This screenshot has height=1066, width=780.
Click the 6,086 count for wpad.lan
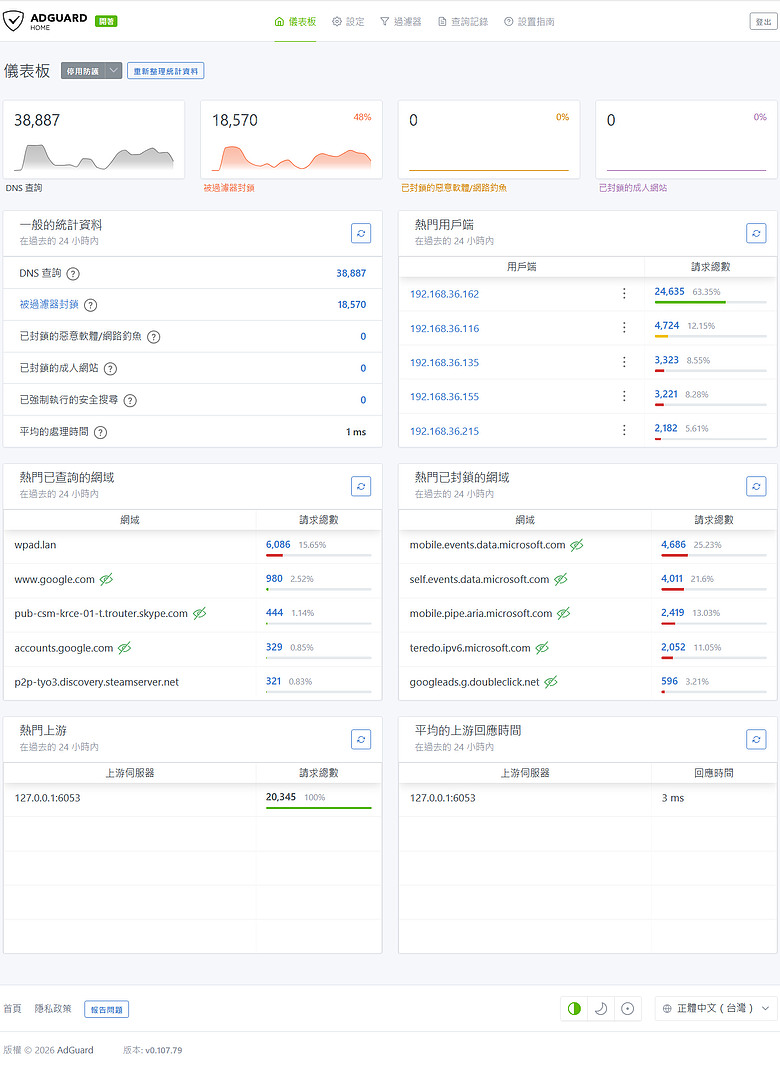pos(278,545)
